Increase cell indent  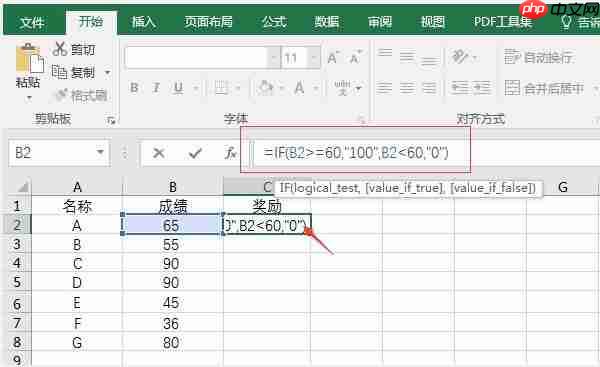coord(482,88)
